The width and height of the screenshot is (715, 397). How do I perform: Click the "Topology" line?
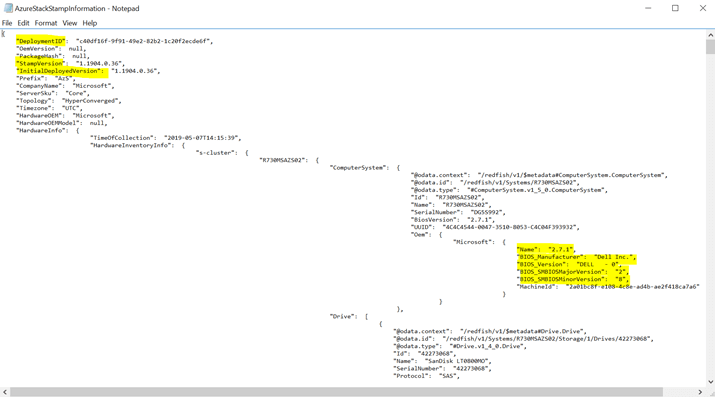click(69, 101)
